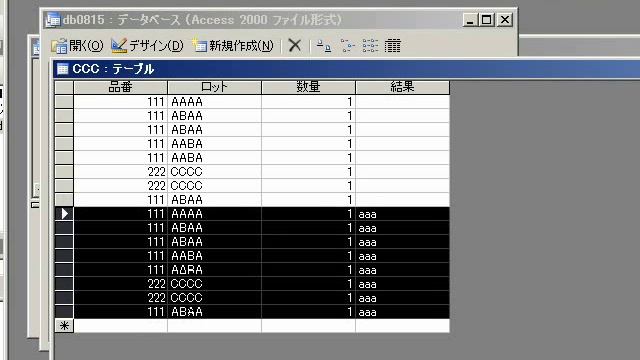640x360 pixels.
Task: Click the new-record row 品番 cell
Action: tap(120, 326)
